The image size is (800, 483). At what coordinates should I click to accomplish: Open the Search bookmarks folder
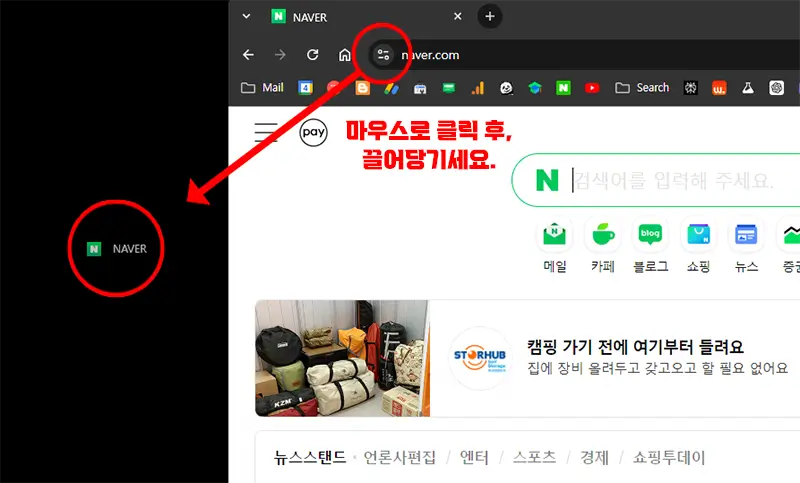[x=642, y=88]
